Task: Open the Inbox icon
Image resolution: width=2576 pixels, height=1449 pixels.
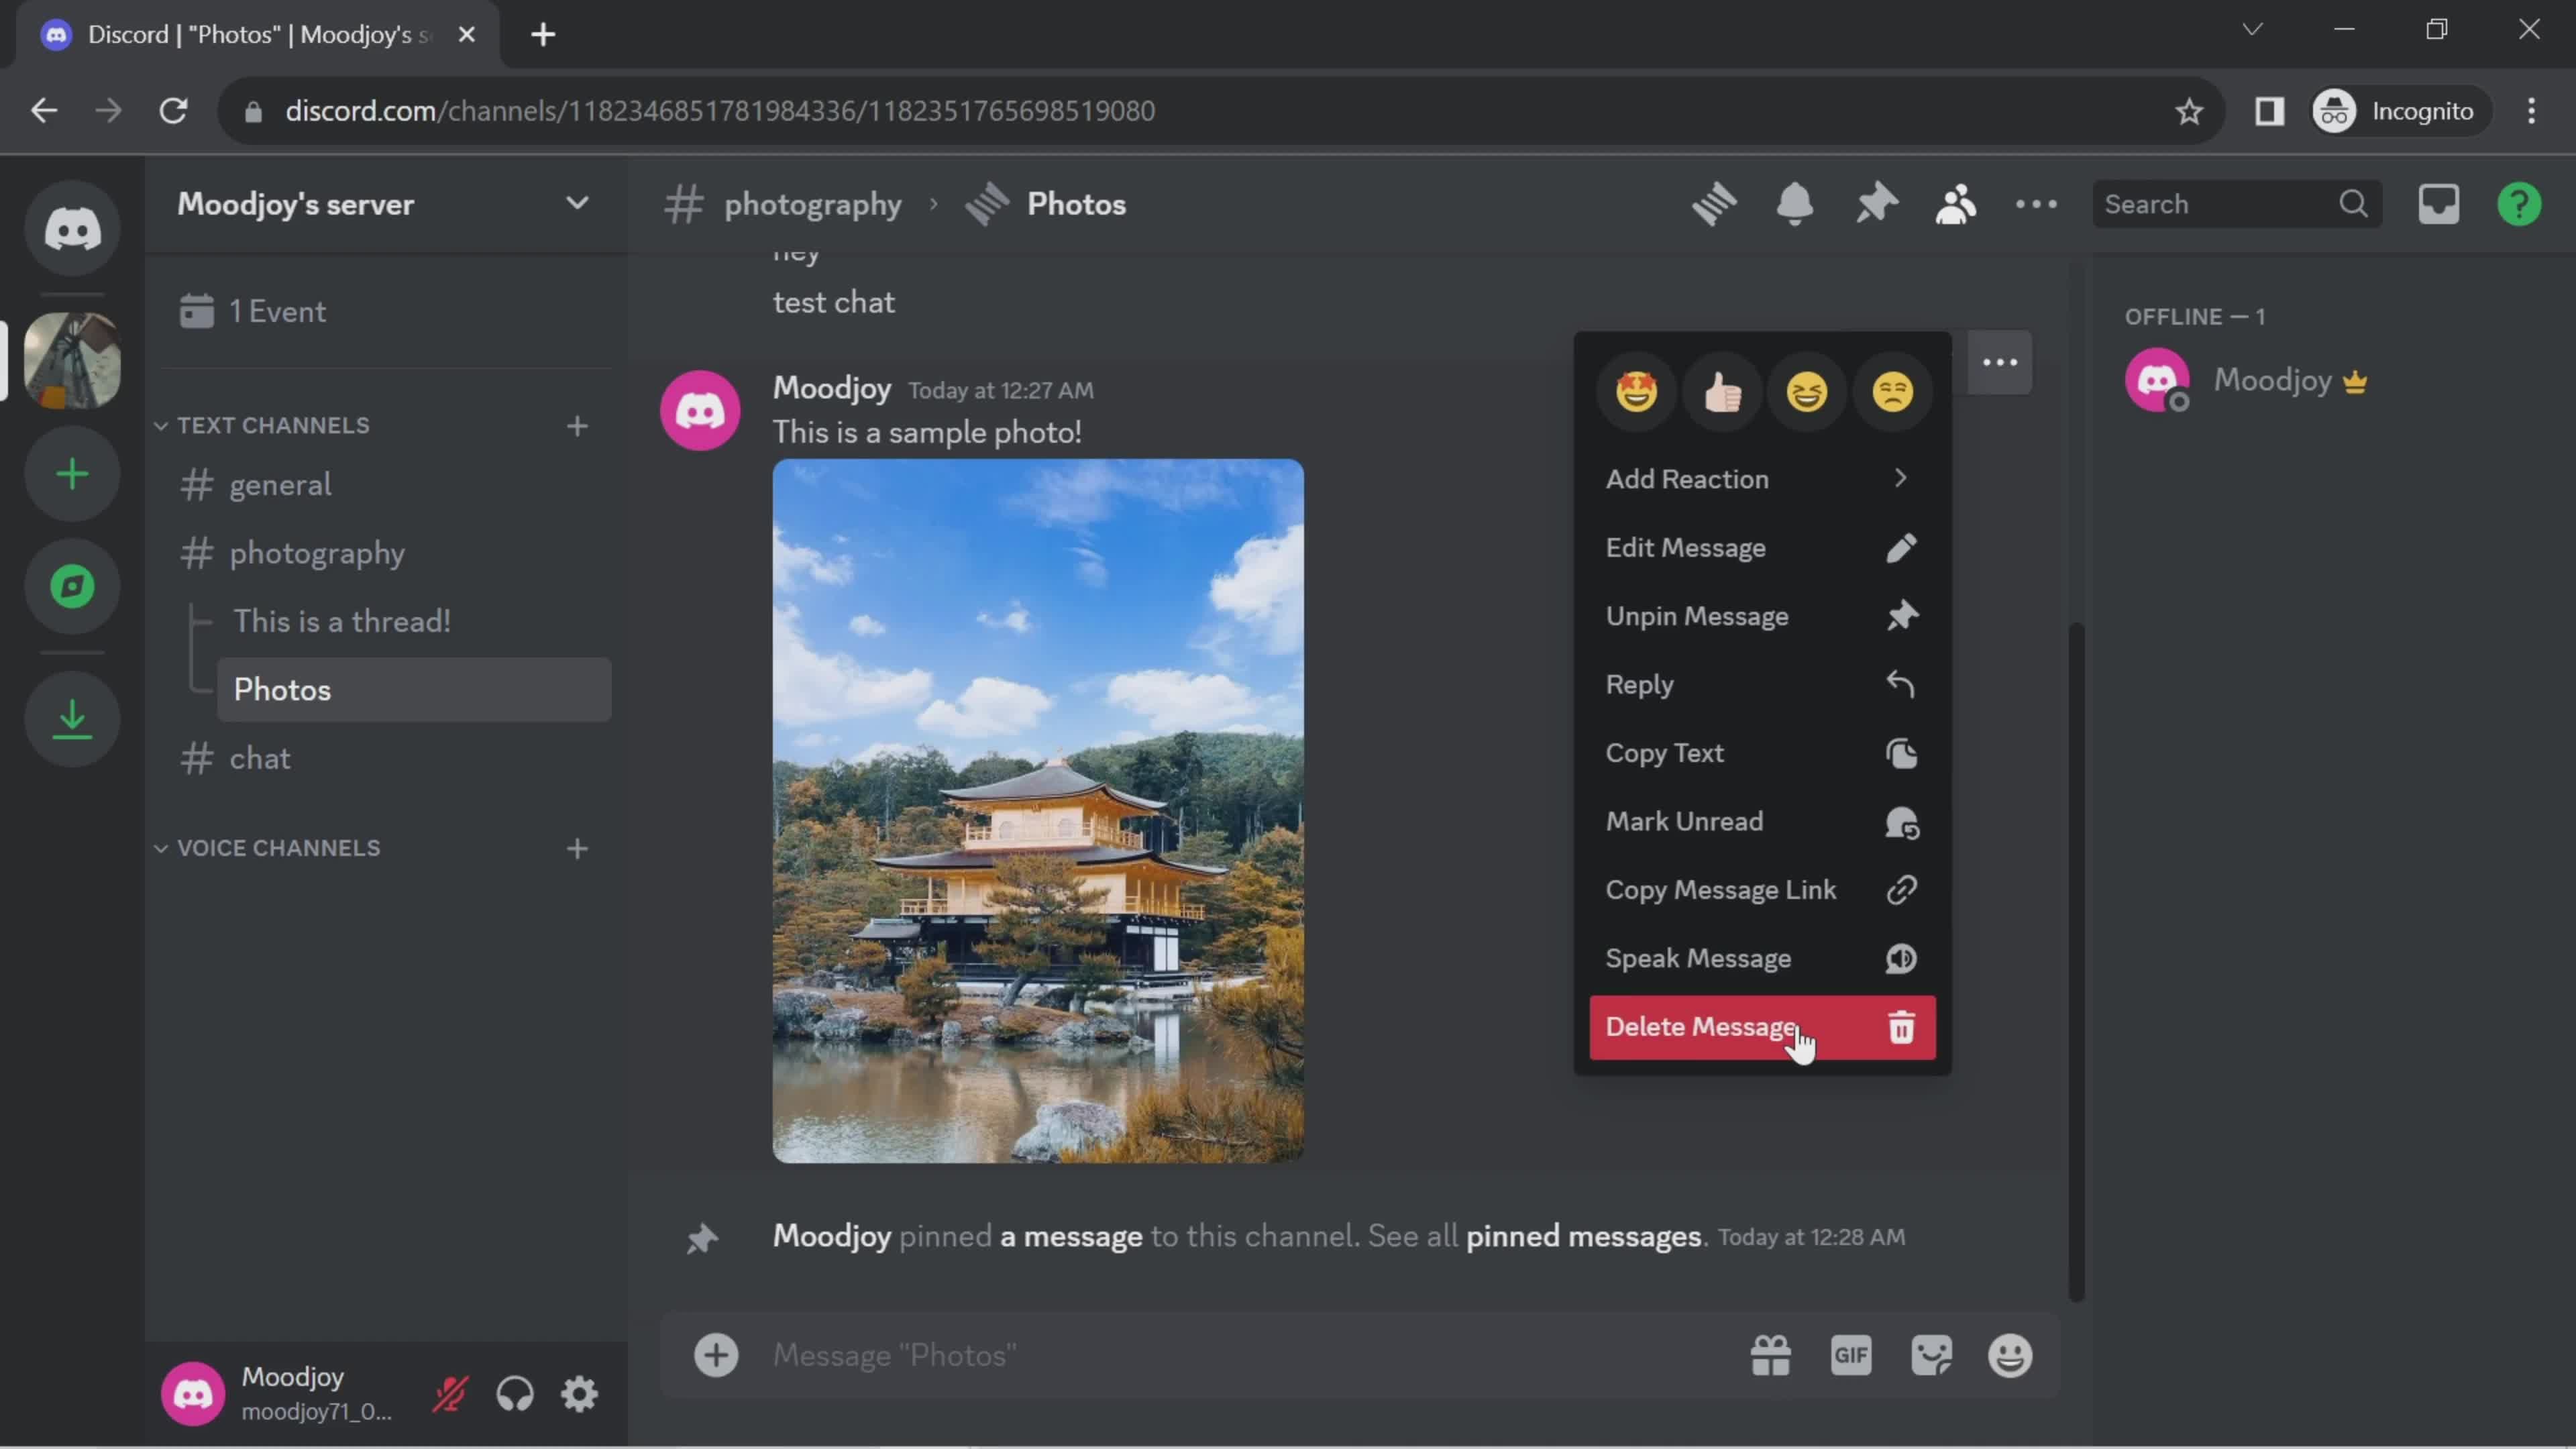Action: 2438,204
